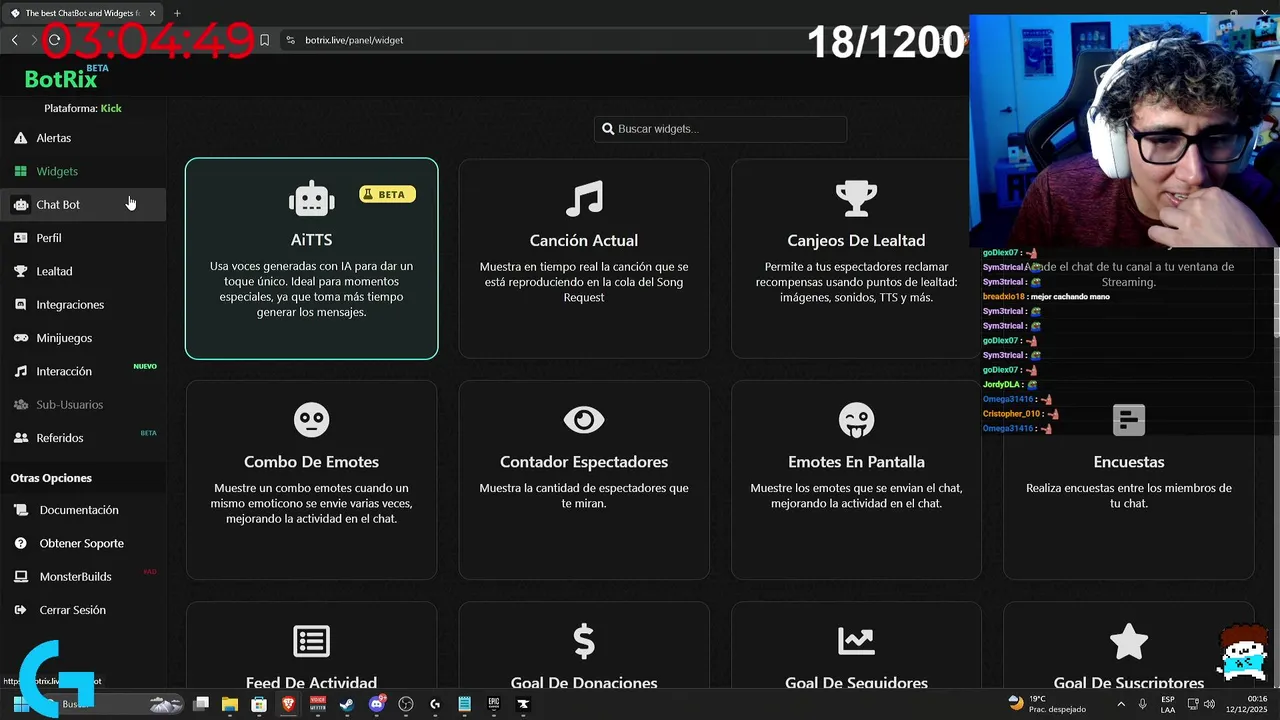
Task: Click the microphone icon in the system tray
Action: (1142, 704)
